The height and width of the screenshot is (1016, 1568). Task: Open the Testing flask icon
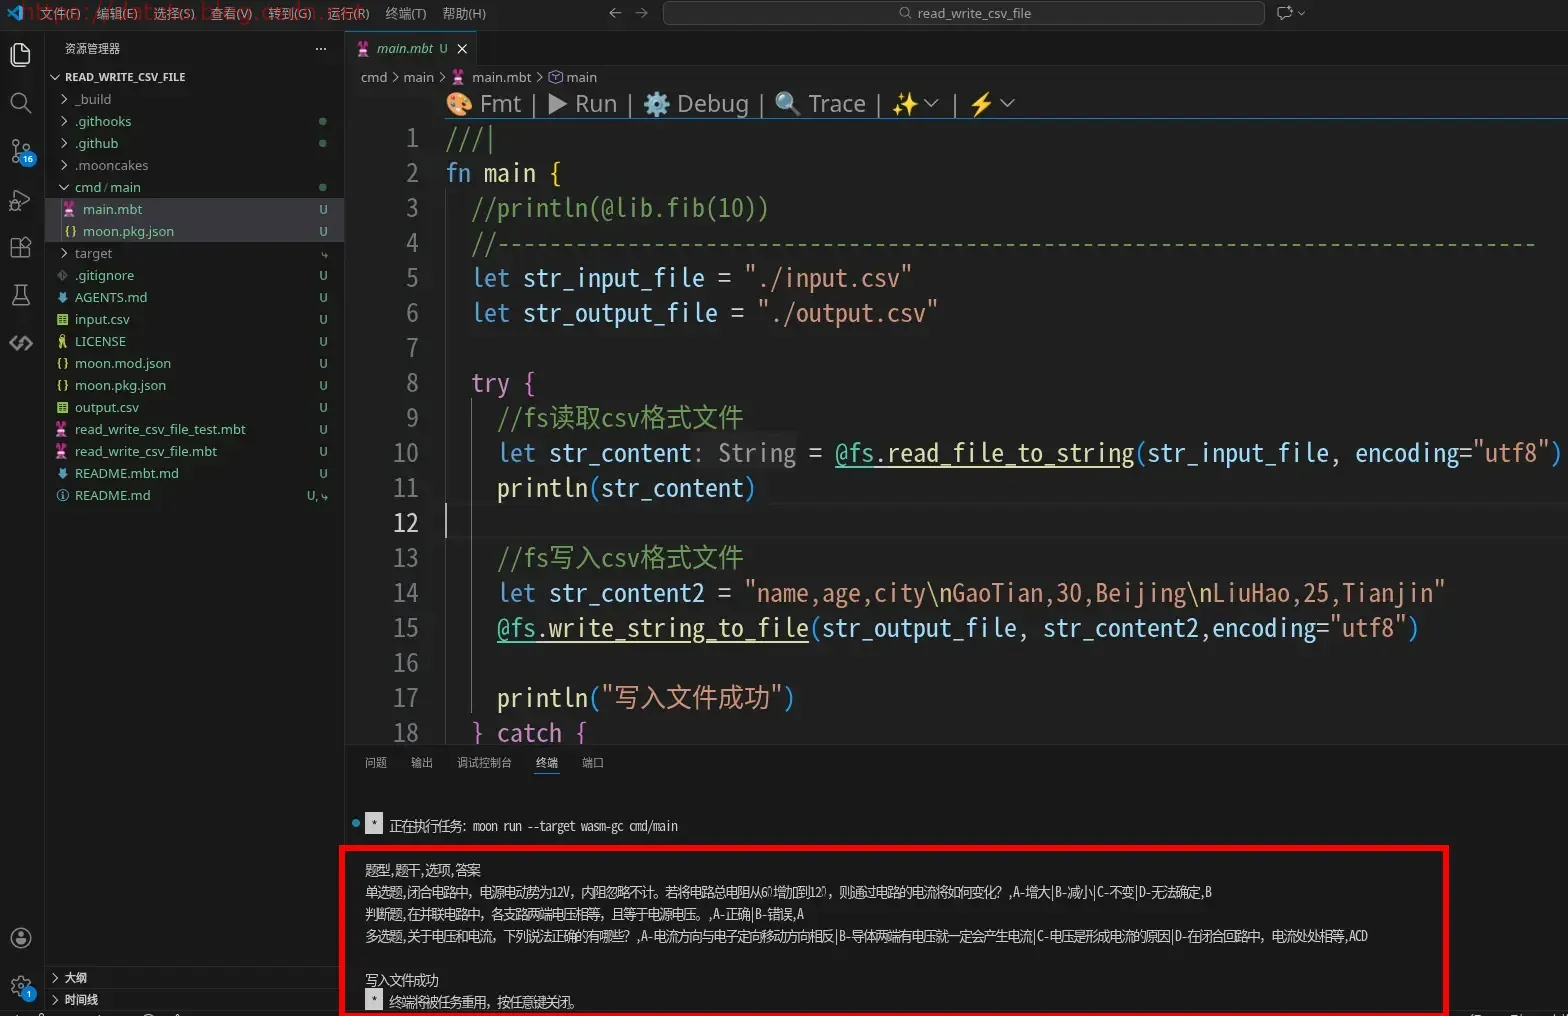coord(20,295)
